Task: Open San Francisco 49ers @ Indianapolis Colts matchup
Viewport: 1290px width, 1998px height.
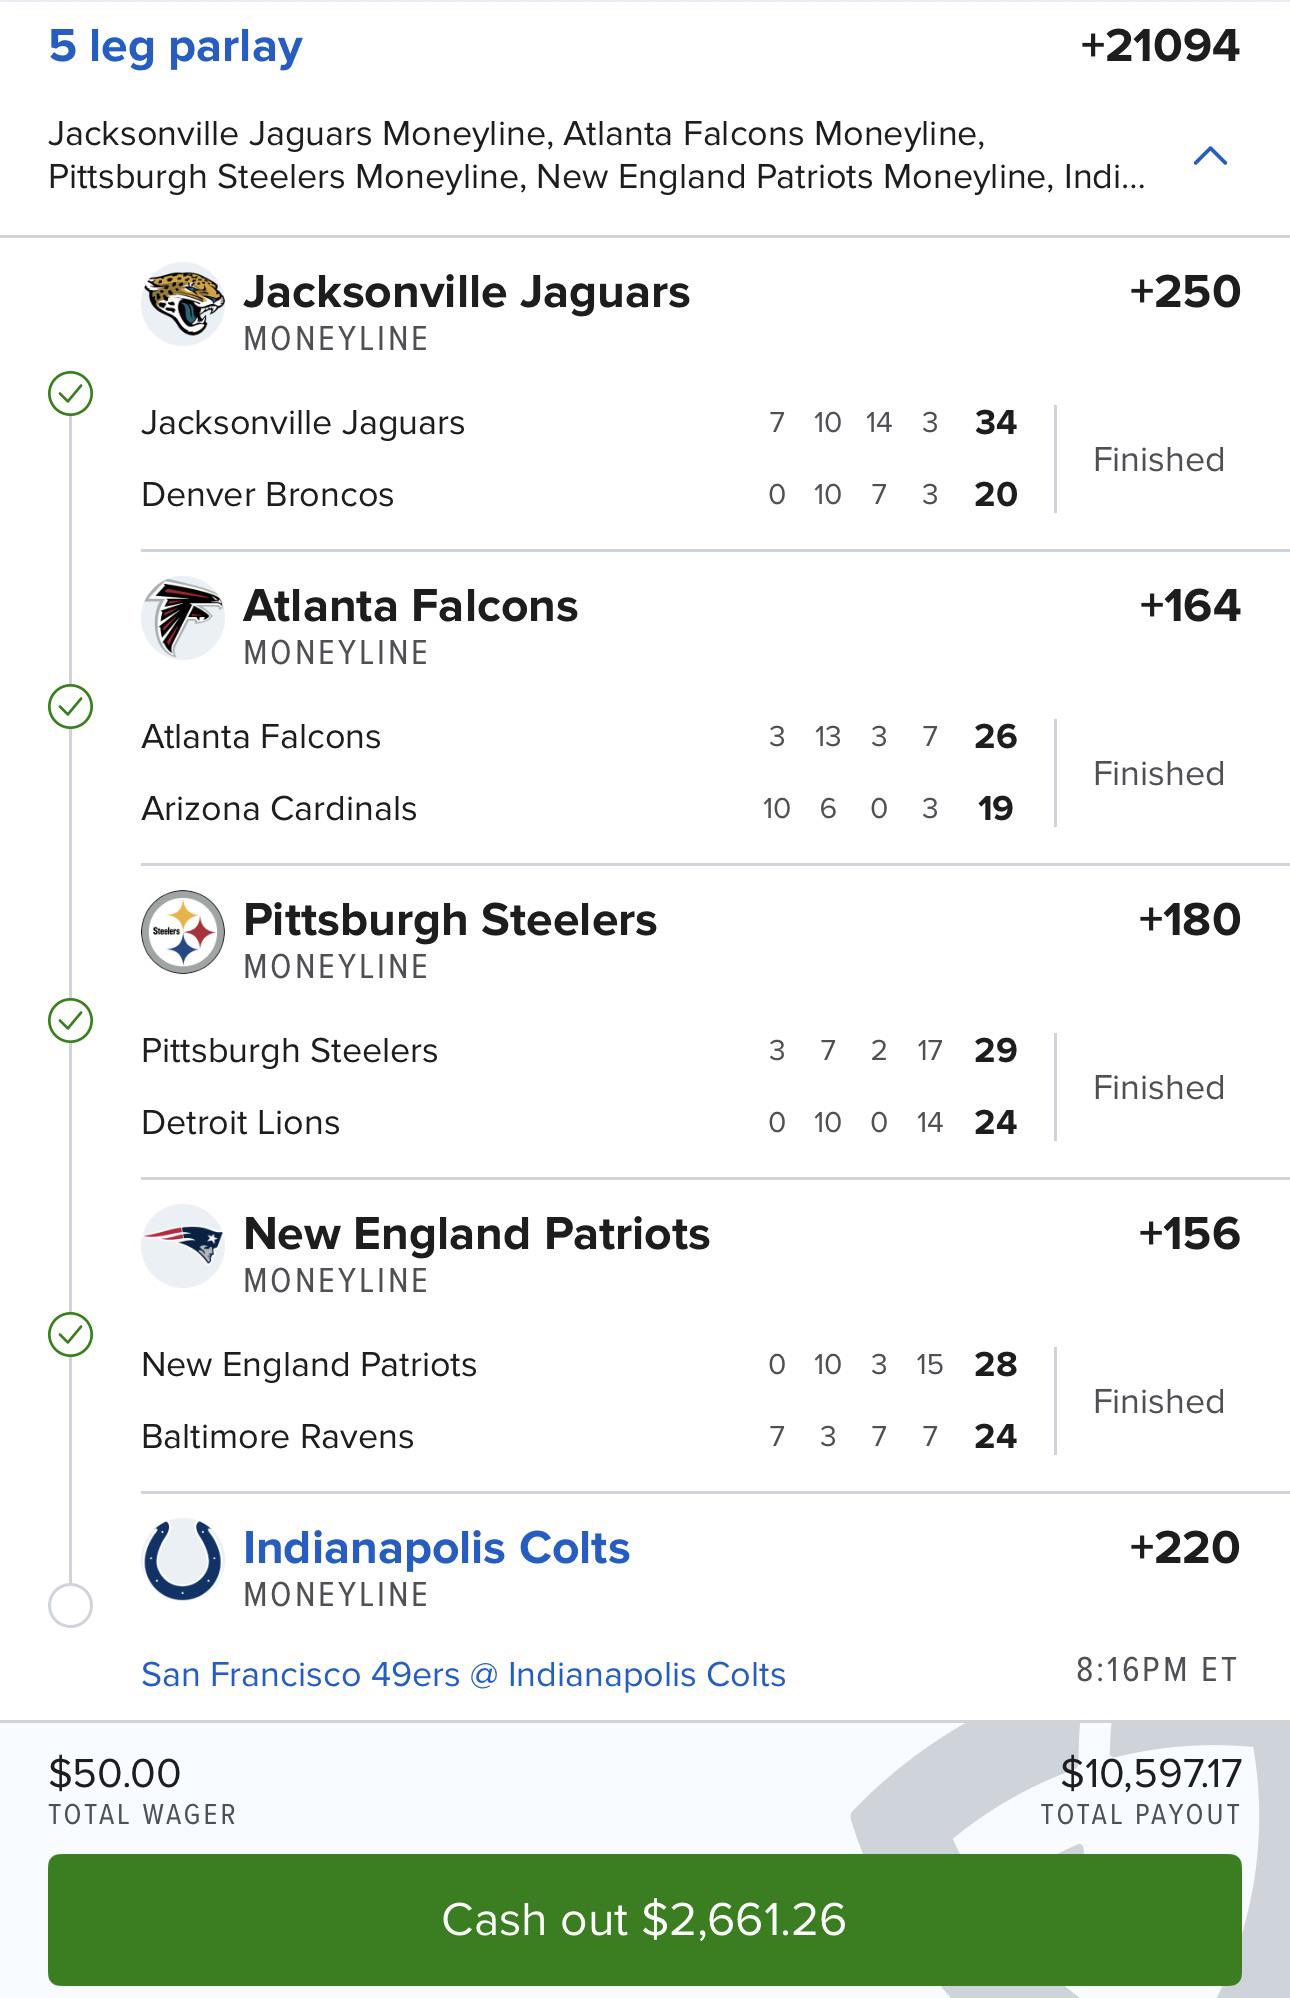Action: (x=464, y=1674)
